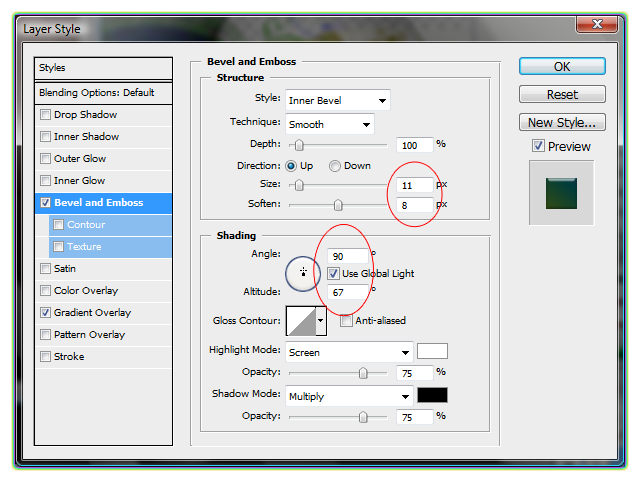Tick the Inner Glow checkbox
The height and width of the screenshot is (482, 640).
(45, 180)
